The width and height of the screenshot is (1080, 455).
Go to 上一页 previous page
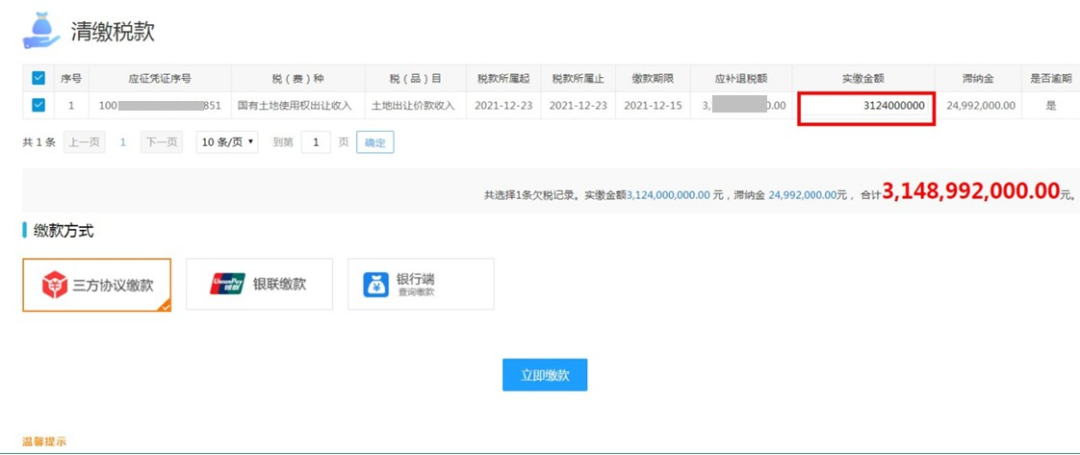coord(85,142)
